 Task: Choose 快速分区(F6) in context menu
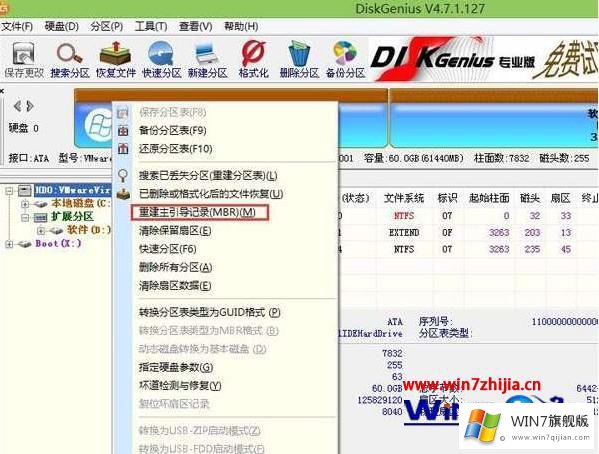pyautogui.click(x=167, y=249)
